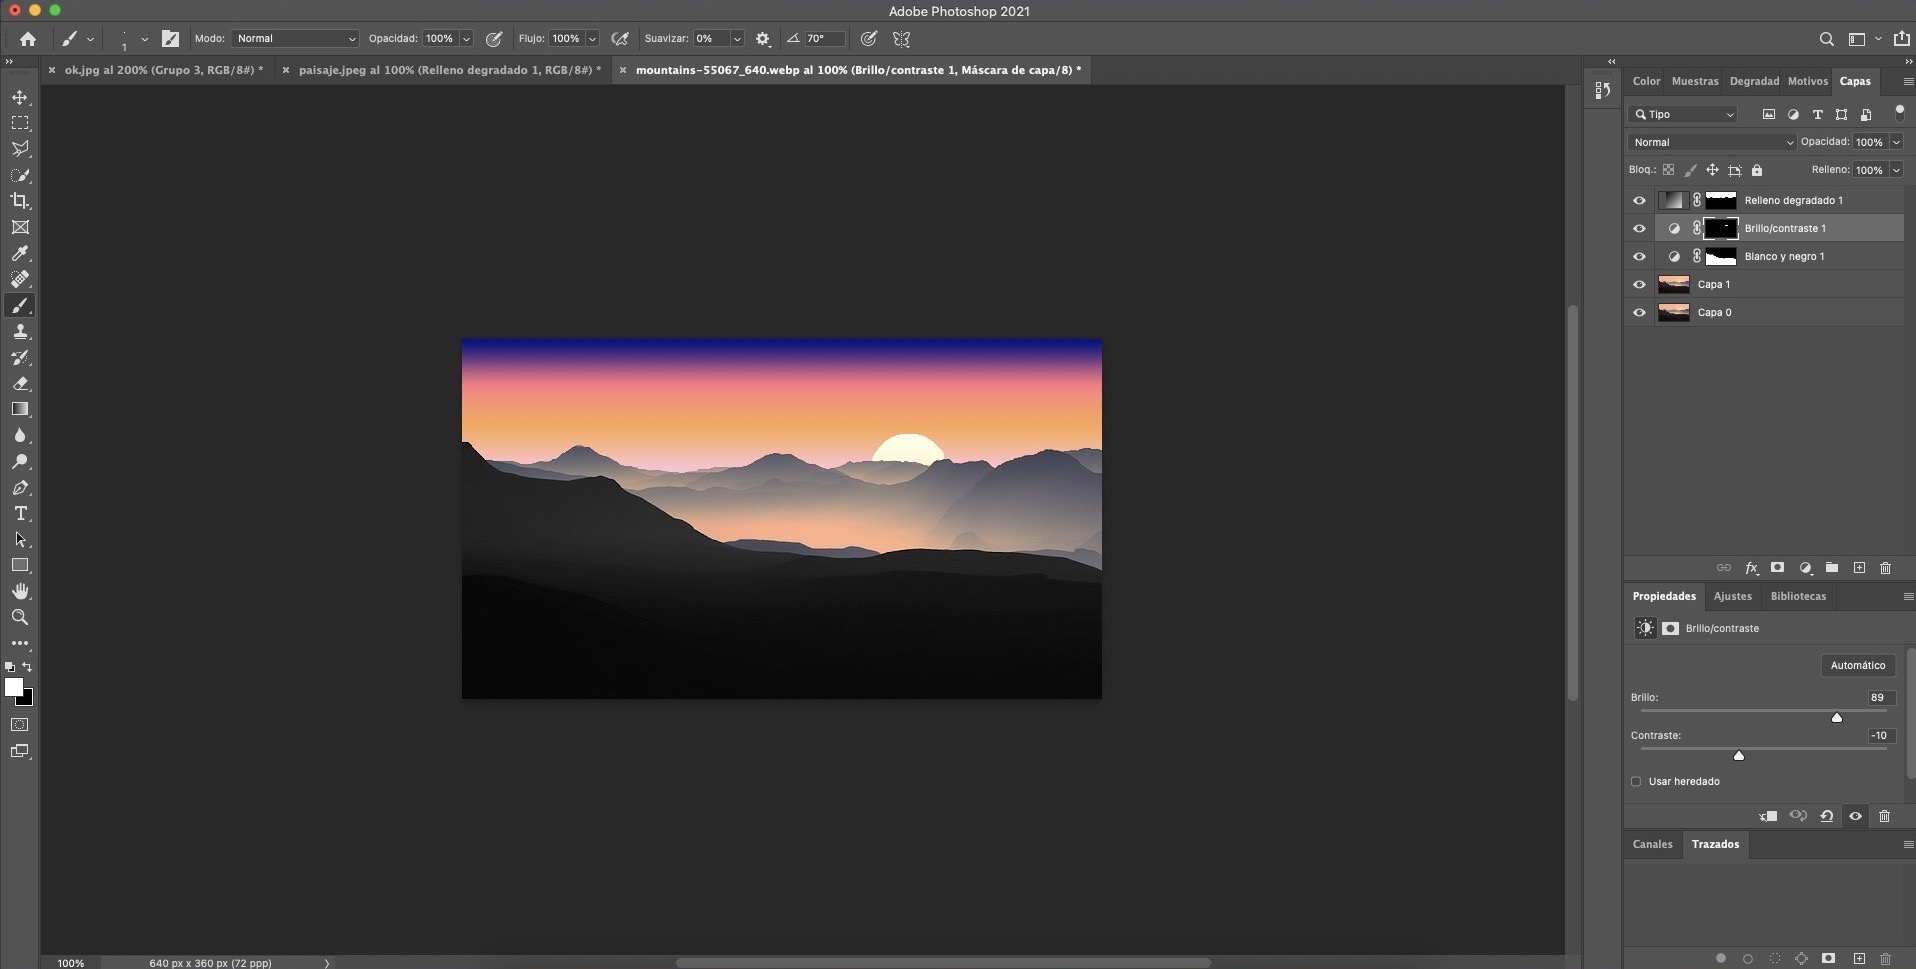1916x969 pixels.
Task: Toggle adjustment visibility eye in Propiedades
Action: point(1855,816)
